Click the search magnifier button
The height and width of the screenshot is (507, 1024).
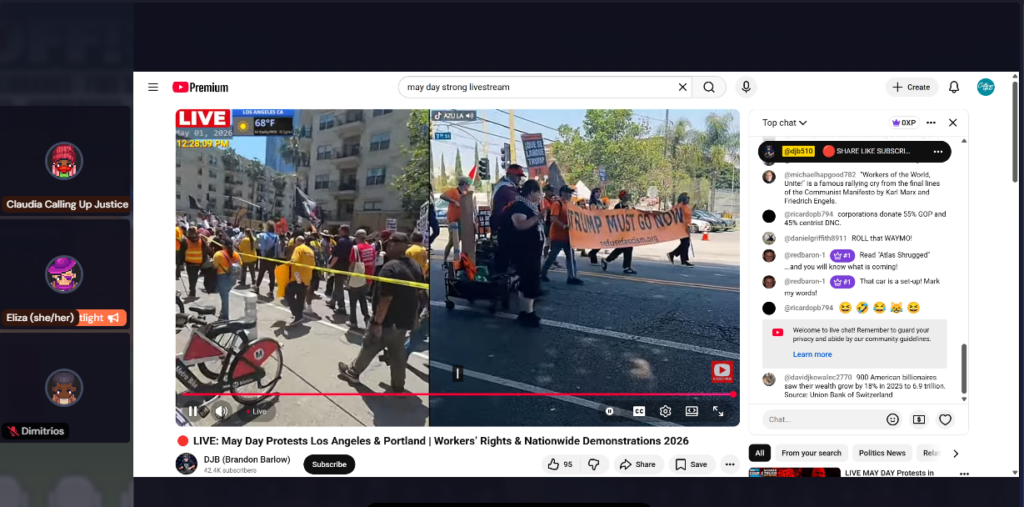tap(709, 87)
